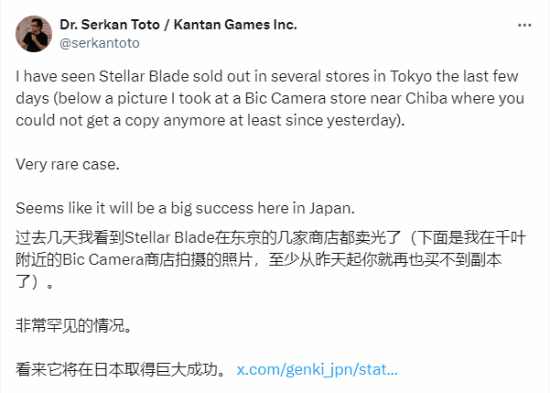
Task: Click the word 'Chiba' in the tweet
Action: coord(426,99)
